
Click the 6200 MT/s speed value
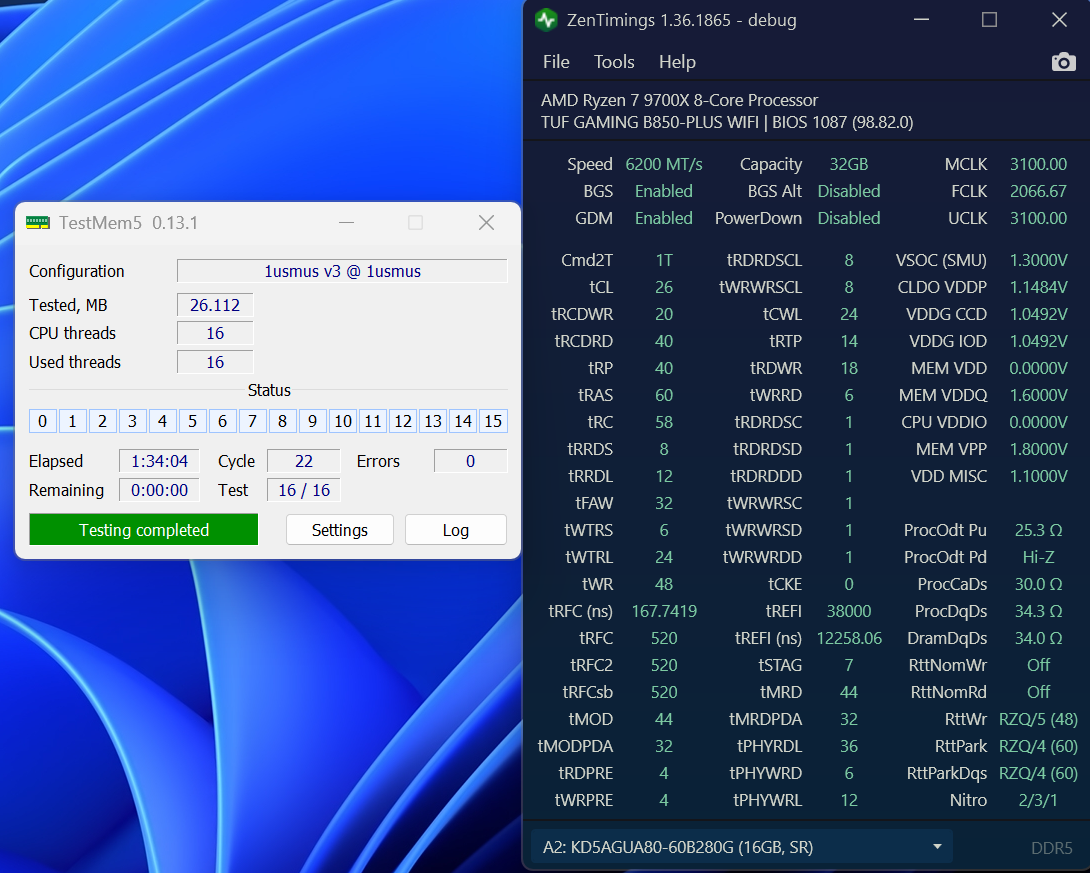tap(664, 164)
